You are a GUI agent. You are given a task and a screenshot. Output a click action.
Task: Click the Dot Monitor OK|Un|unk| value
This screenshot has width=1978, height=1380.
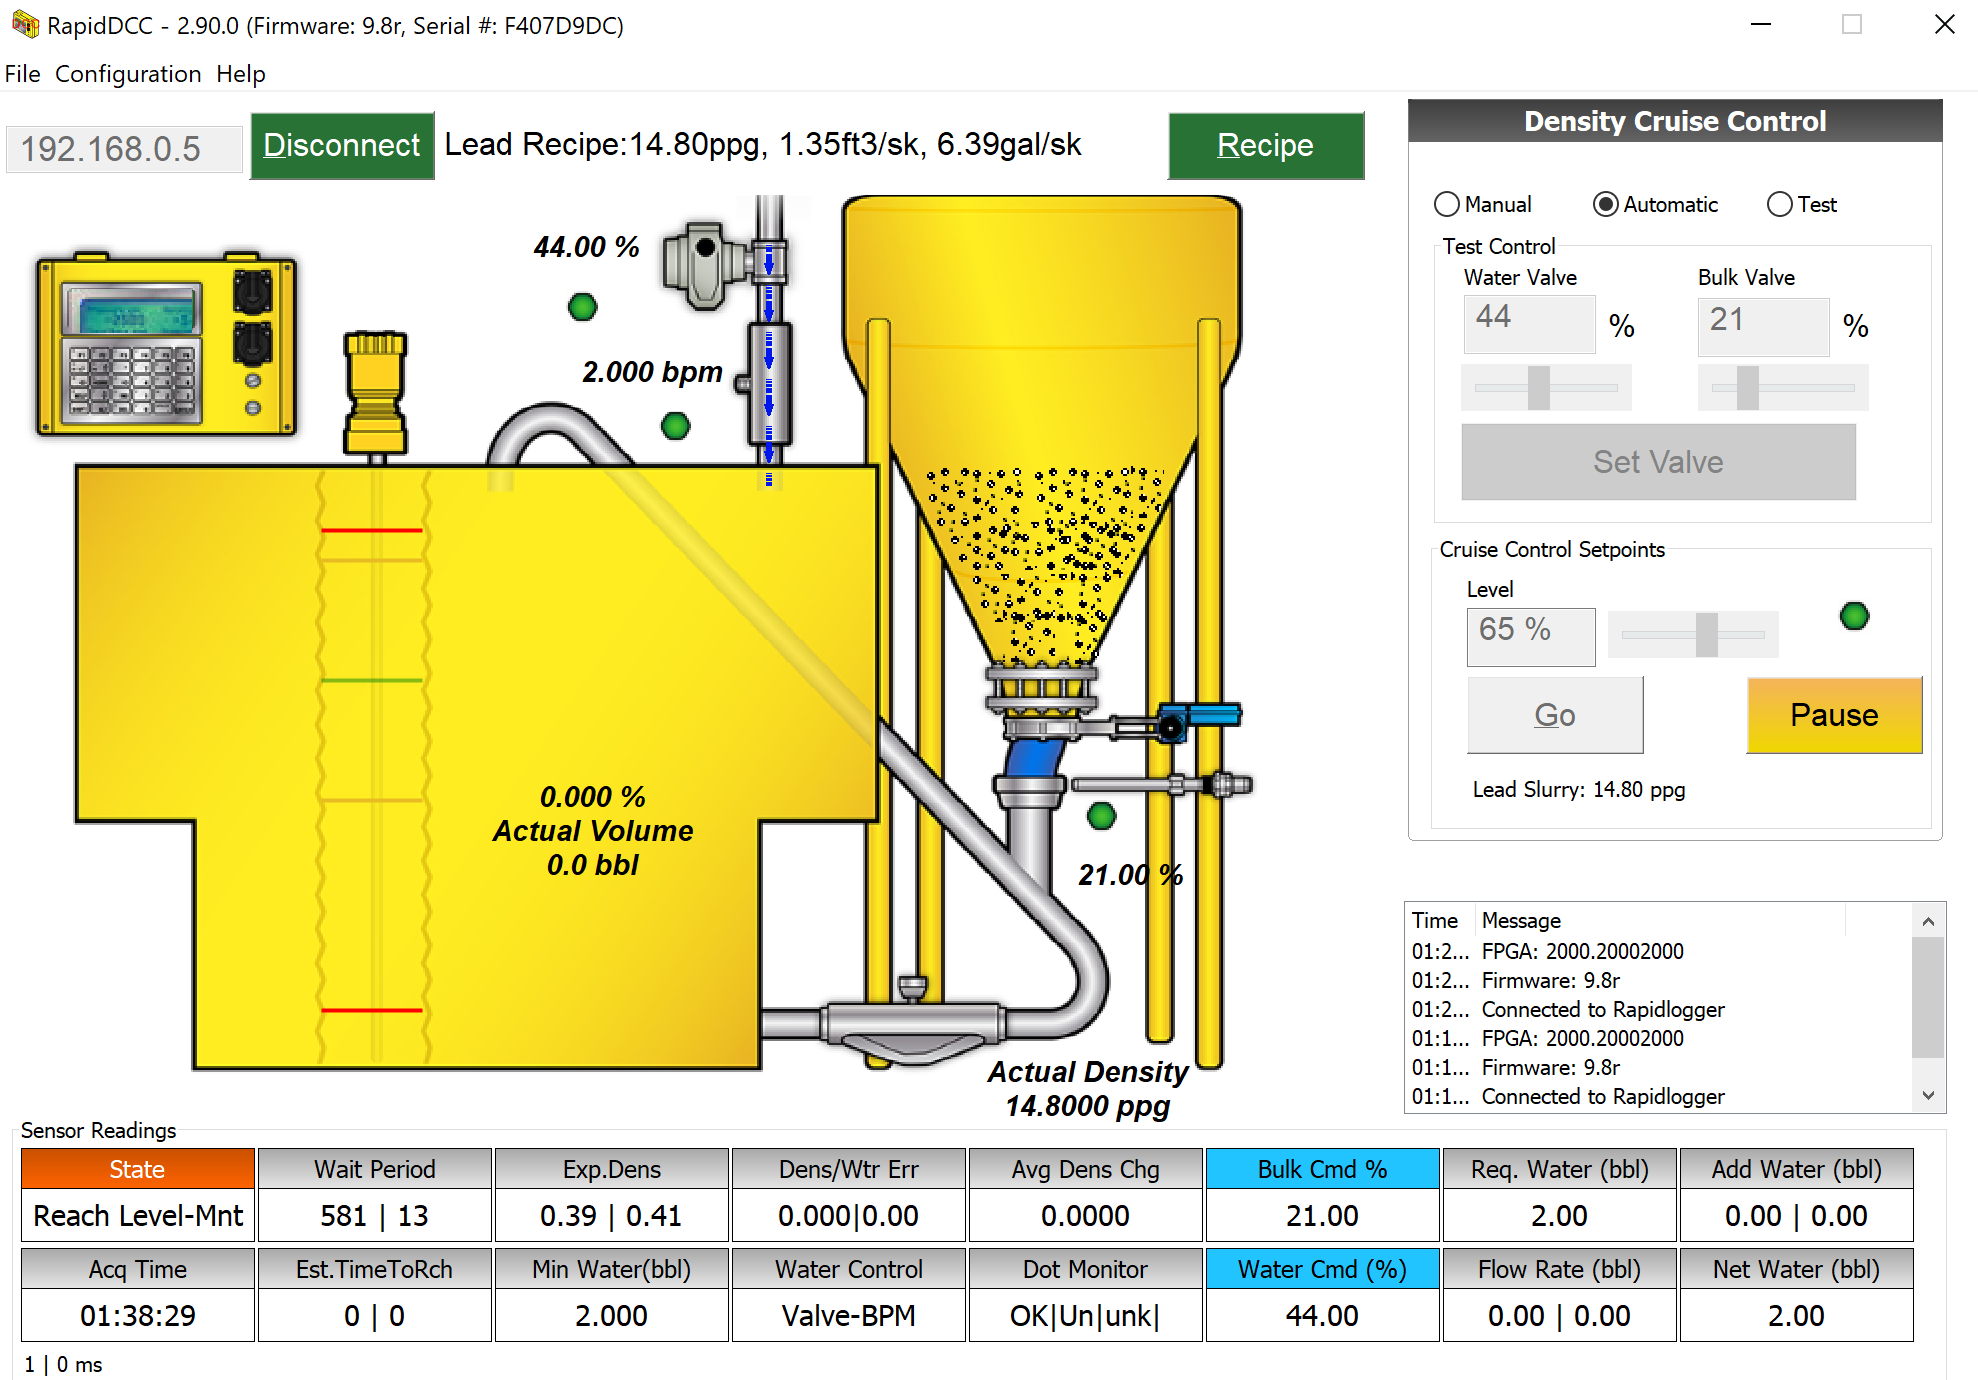point(1085,1316)
